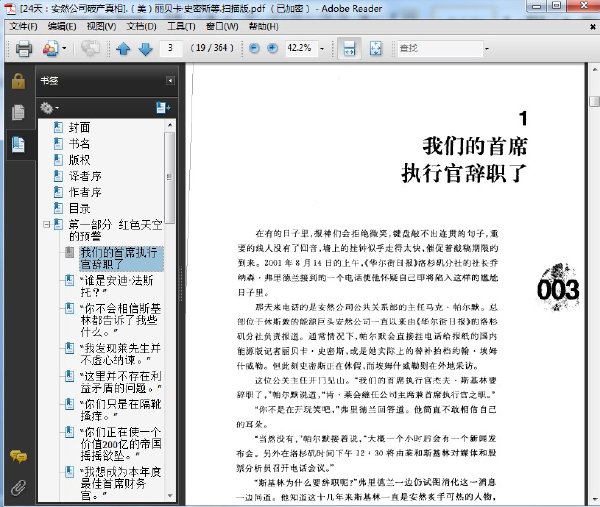Click bookmark icon beside 目录
Screen dimensions: 600x507
coord(58,209)
